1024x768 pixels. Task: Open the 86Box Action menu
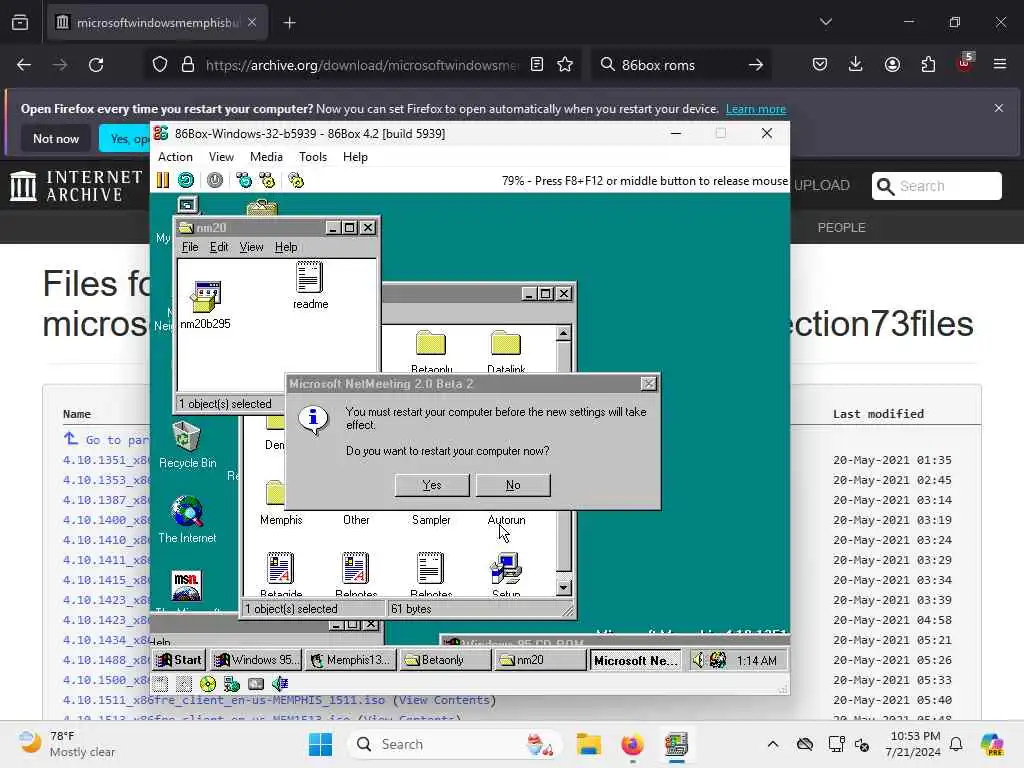coord(175,157)
